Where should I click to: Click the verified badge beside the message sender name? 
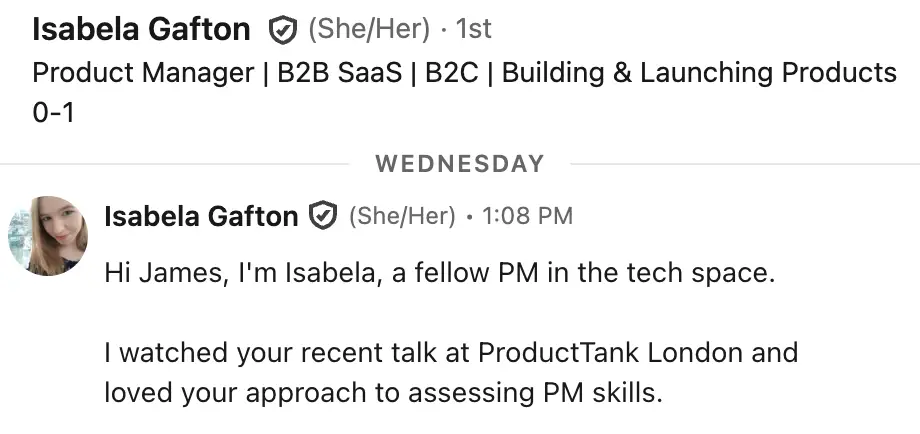click(x=322, y=216)
